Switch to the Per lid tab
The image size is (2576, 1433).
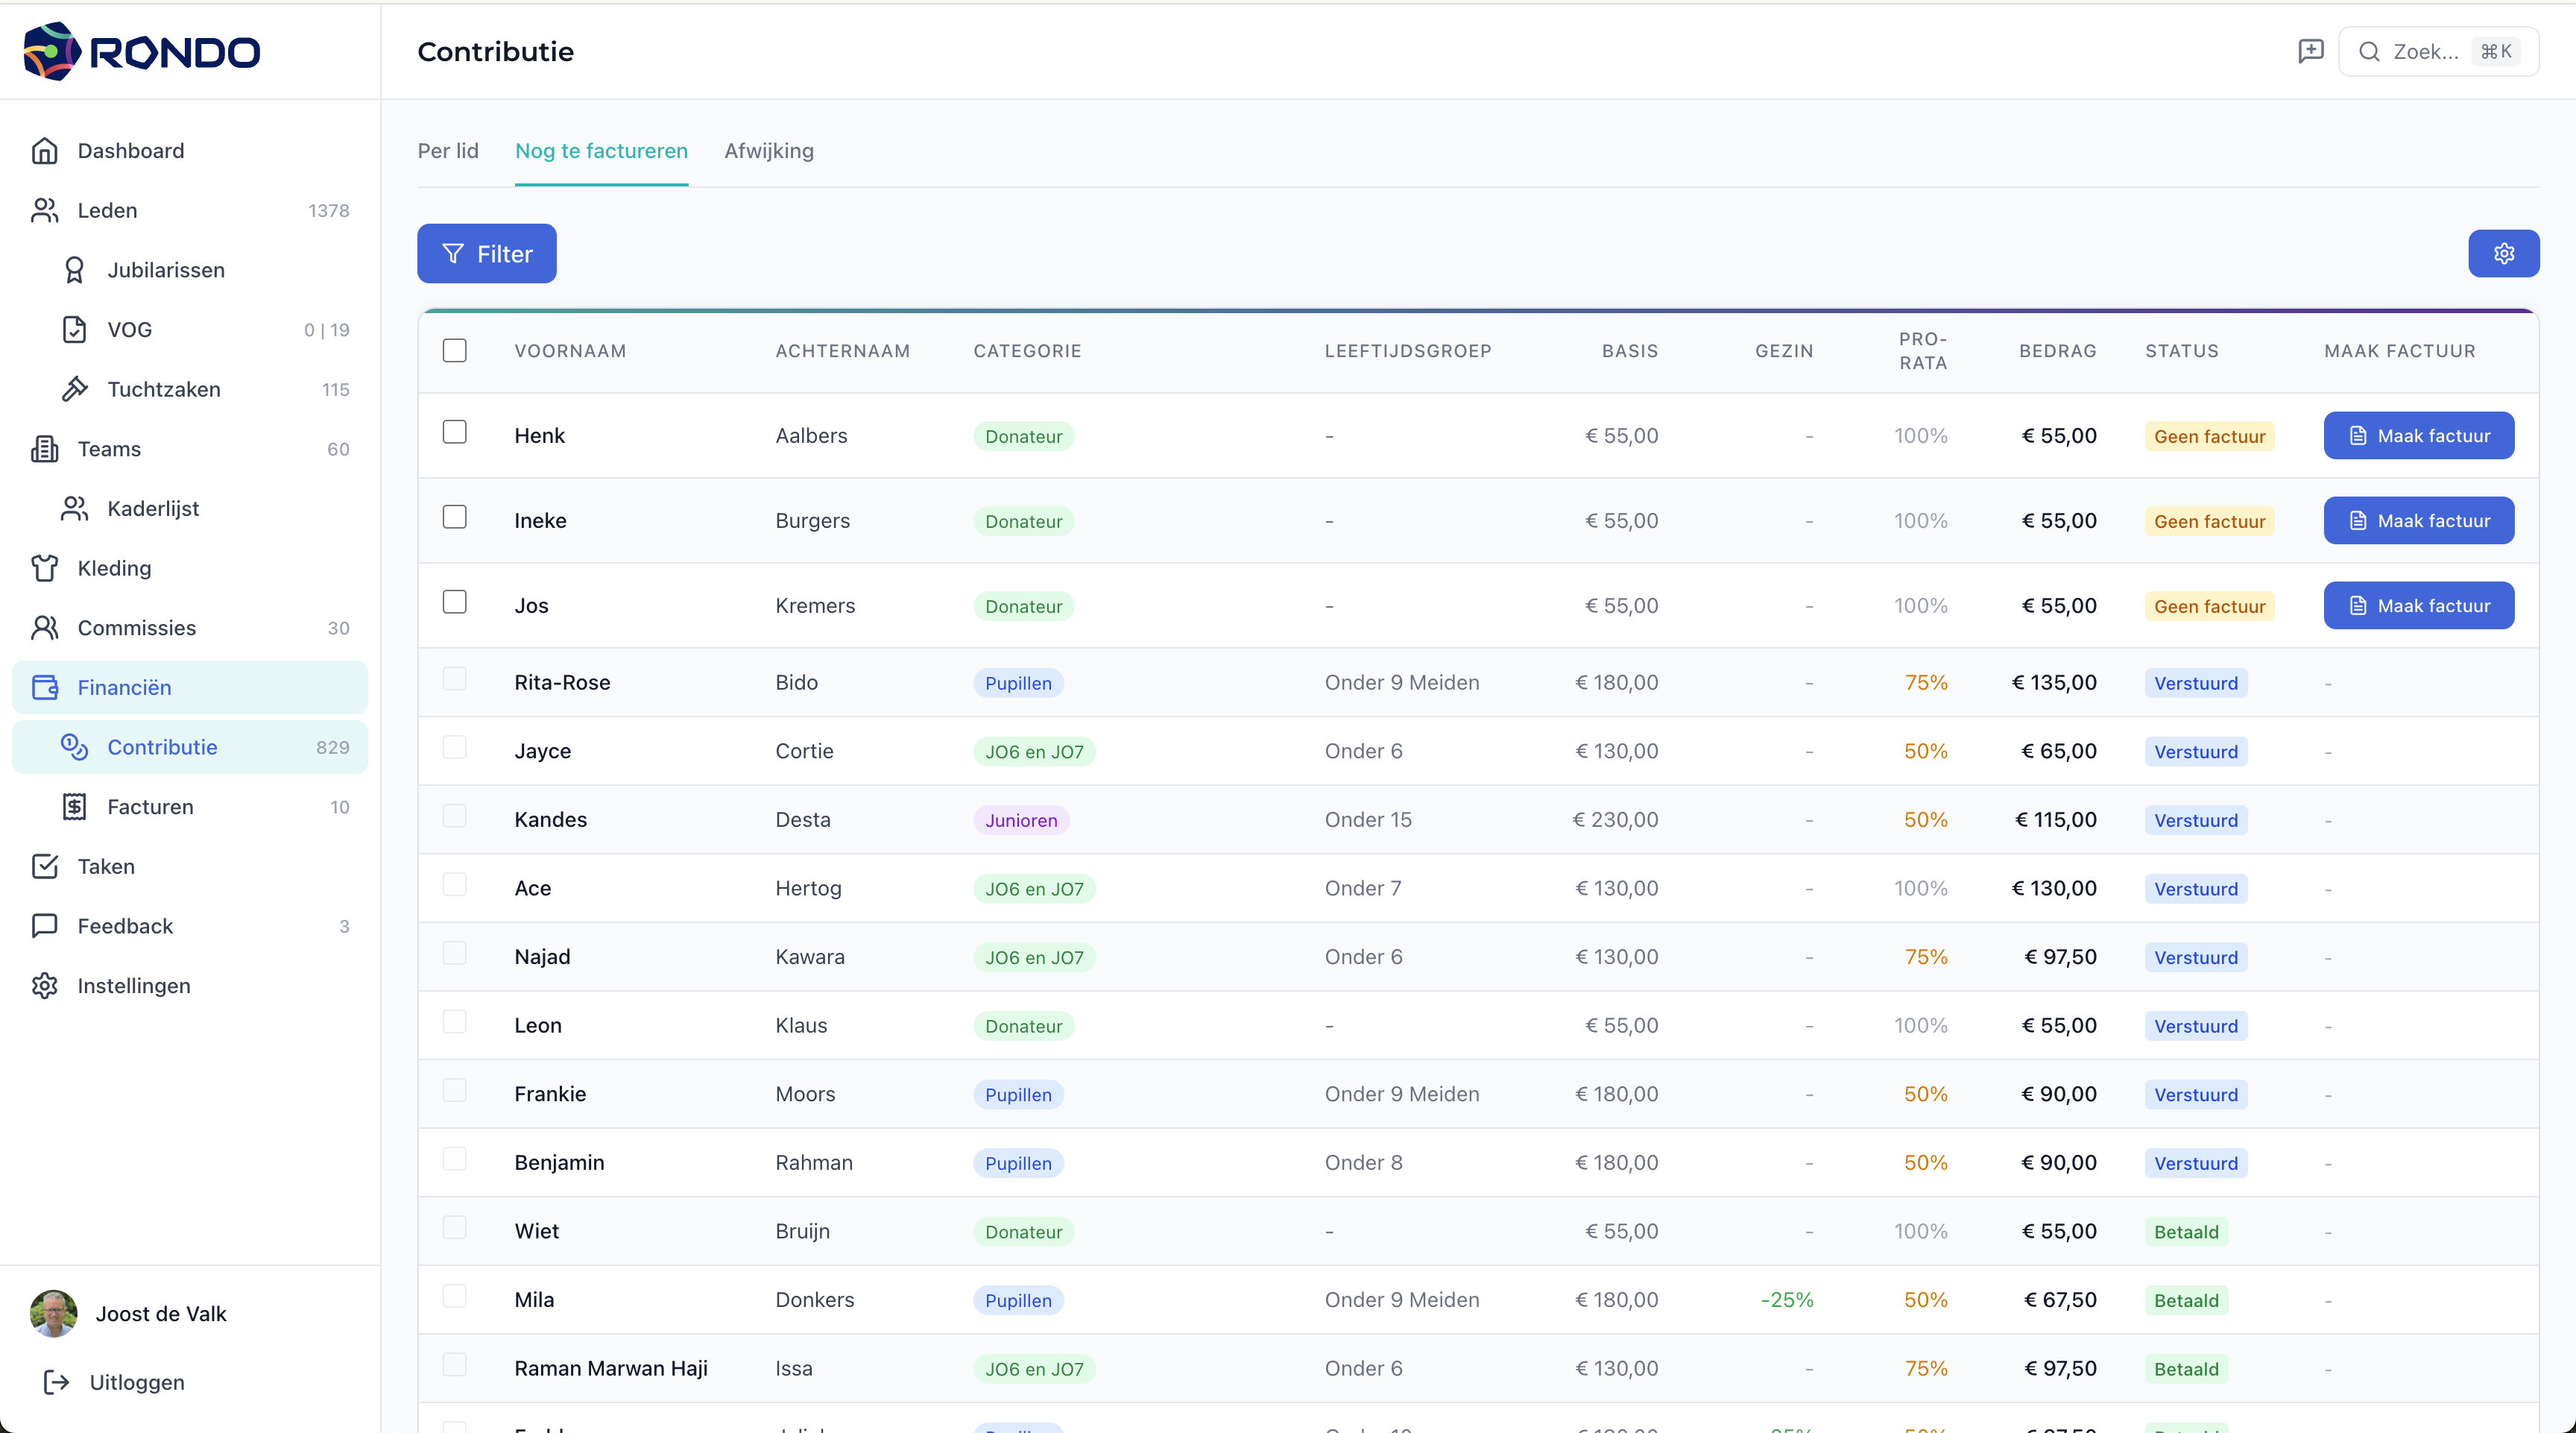coord(447,151)
